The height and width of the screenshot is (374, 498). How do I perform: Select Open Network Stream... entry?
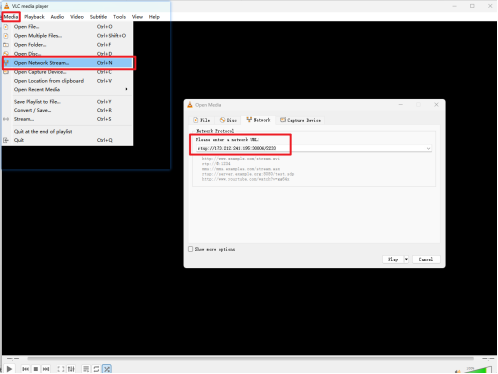pyautogui.click(x=68, y=63)
